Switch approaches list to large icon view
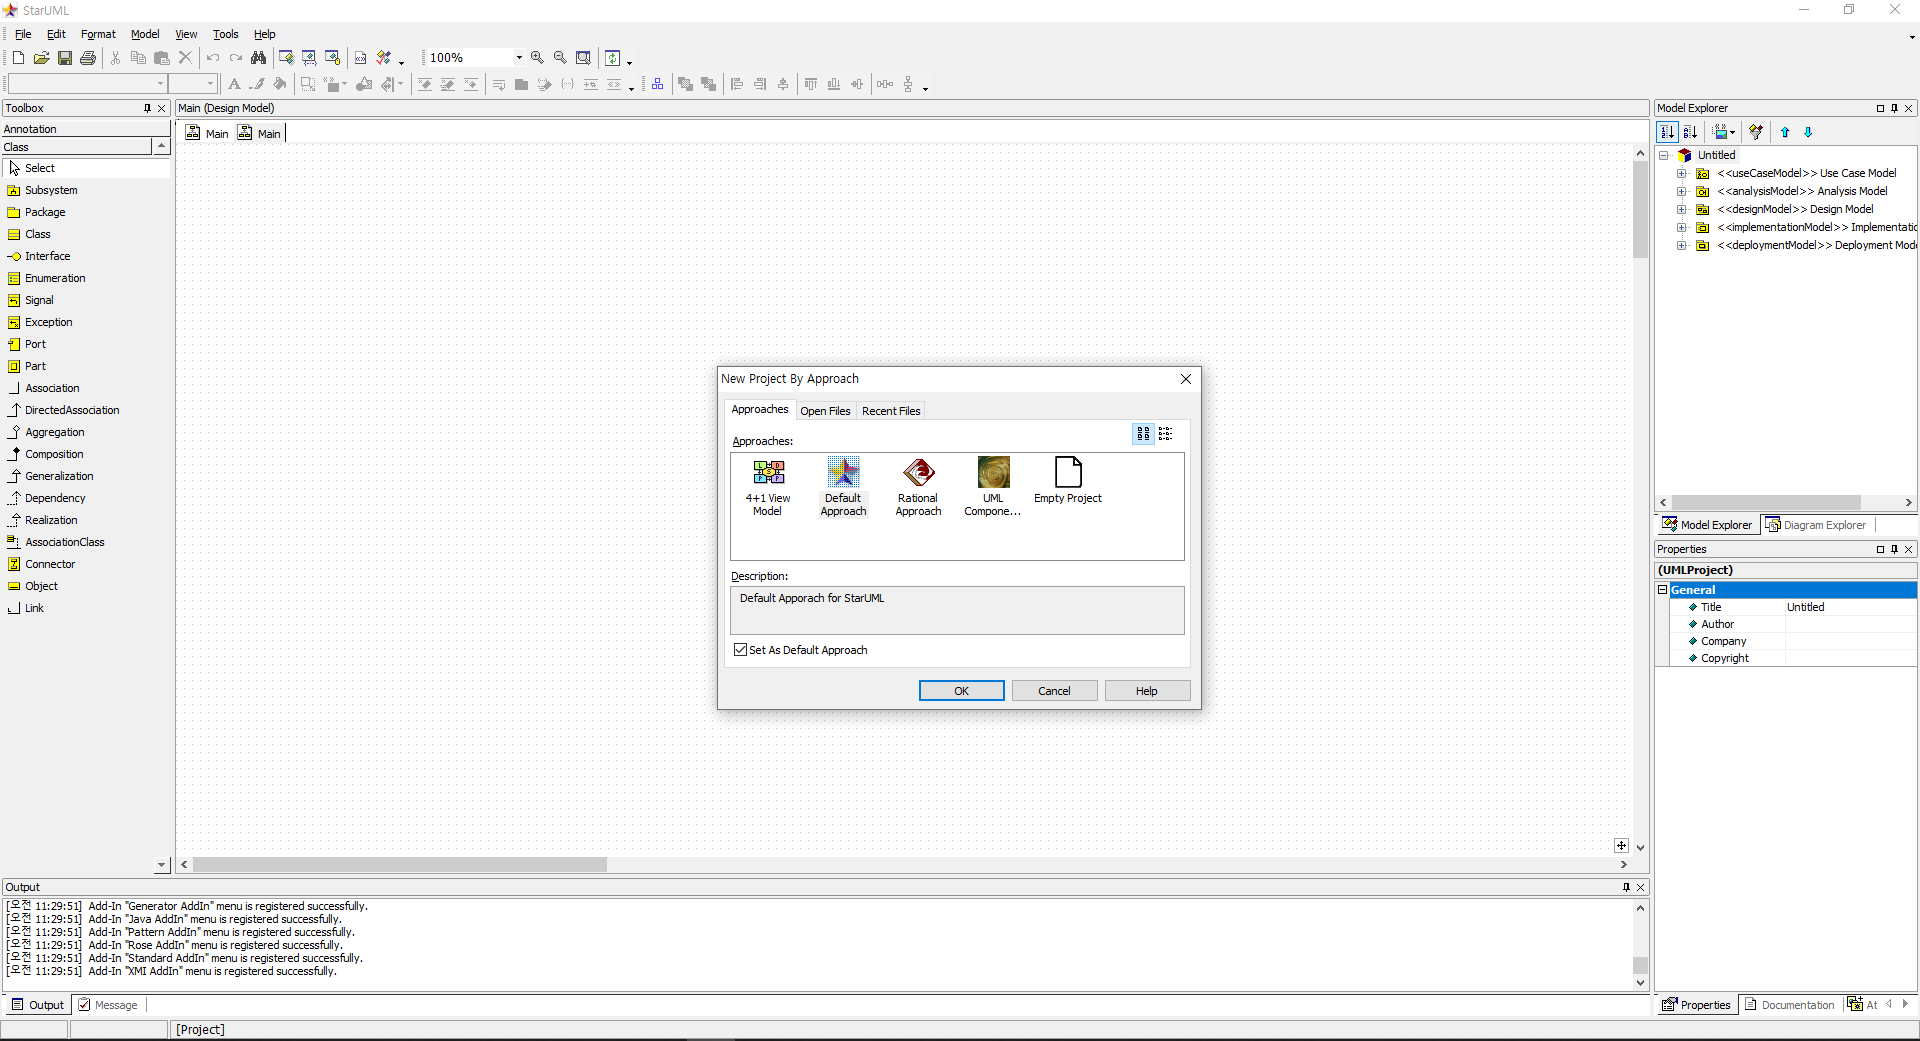Viewport: 1920px width, 1041px height. tap(1143, 434)
